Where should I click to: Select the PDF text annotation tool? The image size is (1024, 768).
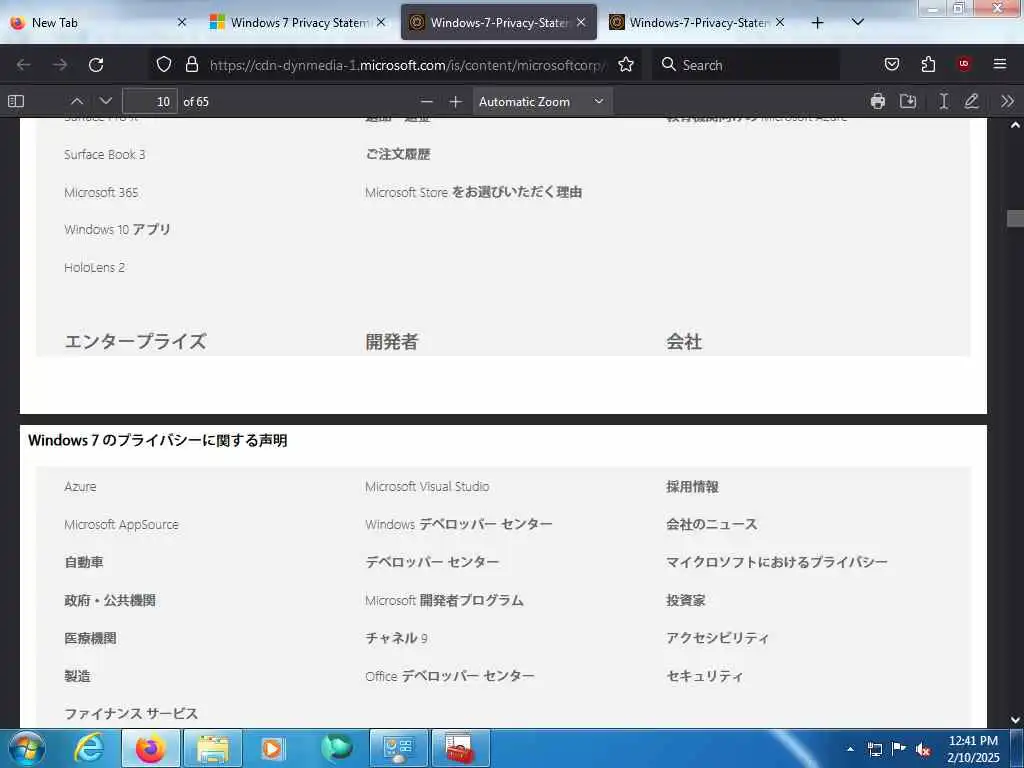point(944,101)
